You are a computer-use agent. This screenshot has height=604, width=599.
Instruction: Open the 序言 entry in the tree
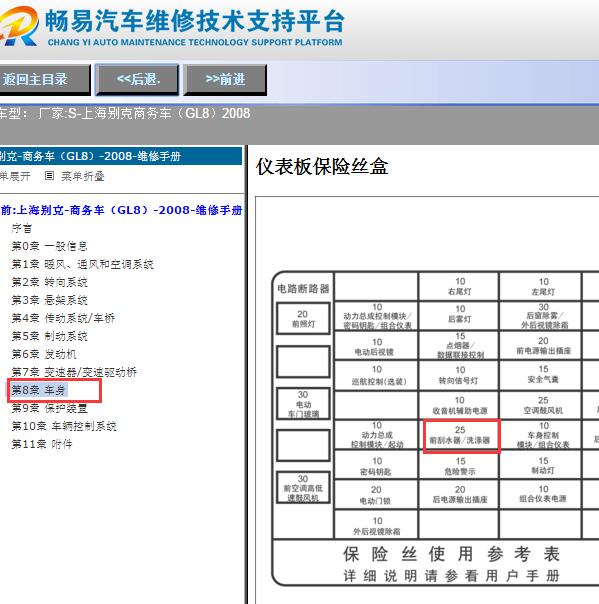coord(22,228)
